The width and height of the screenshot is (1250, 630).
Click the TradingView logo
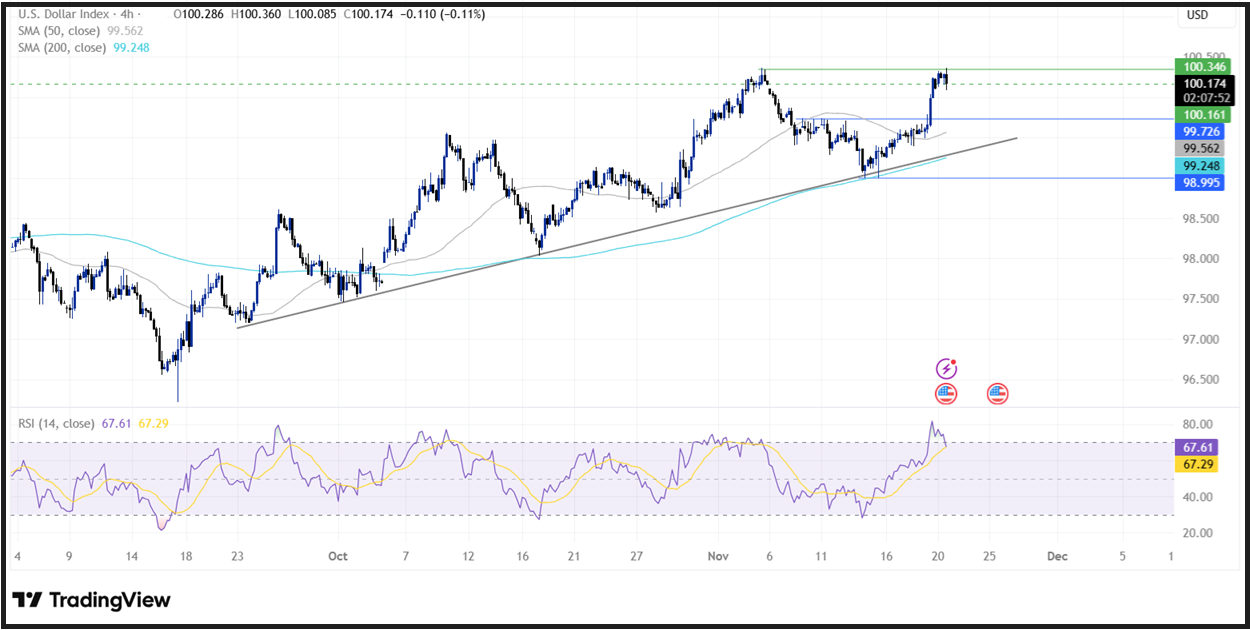coord(90,600)
